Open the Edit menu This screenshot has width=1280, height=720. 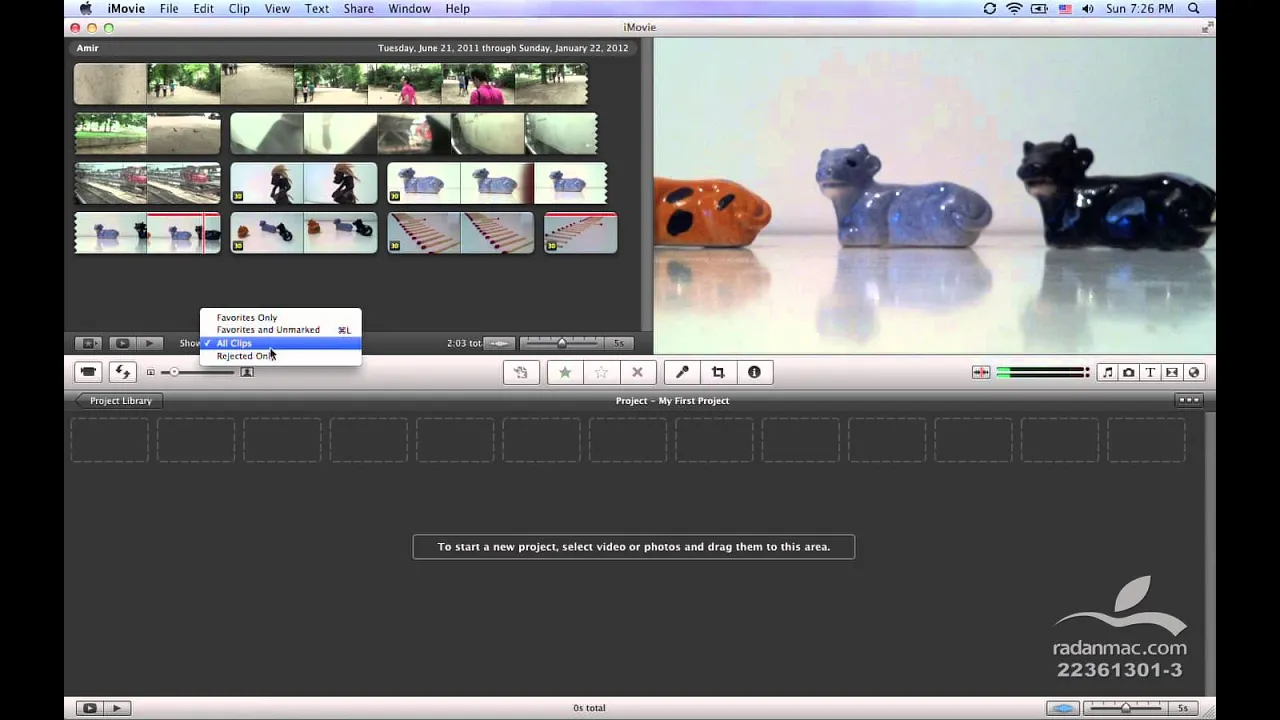[203, 9]
